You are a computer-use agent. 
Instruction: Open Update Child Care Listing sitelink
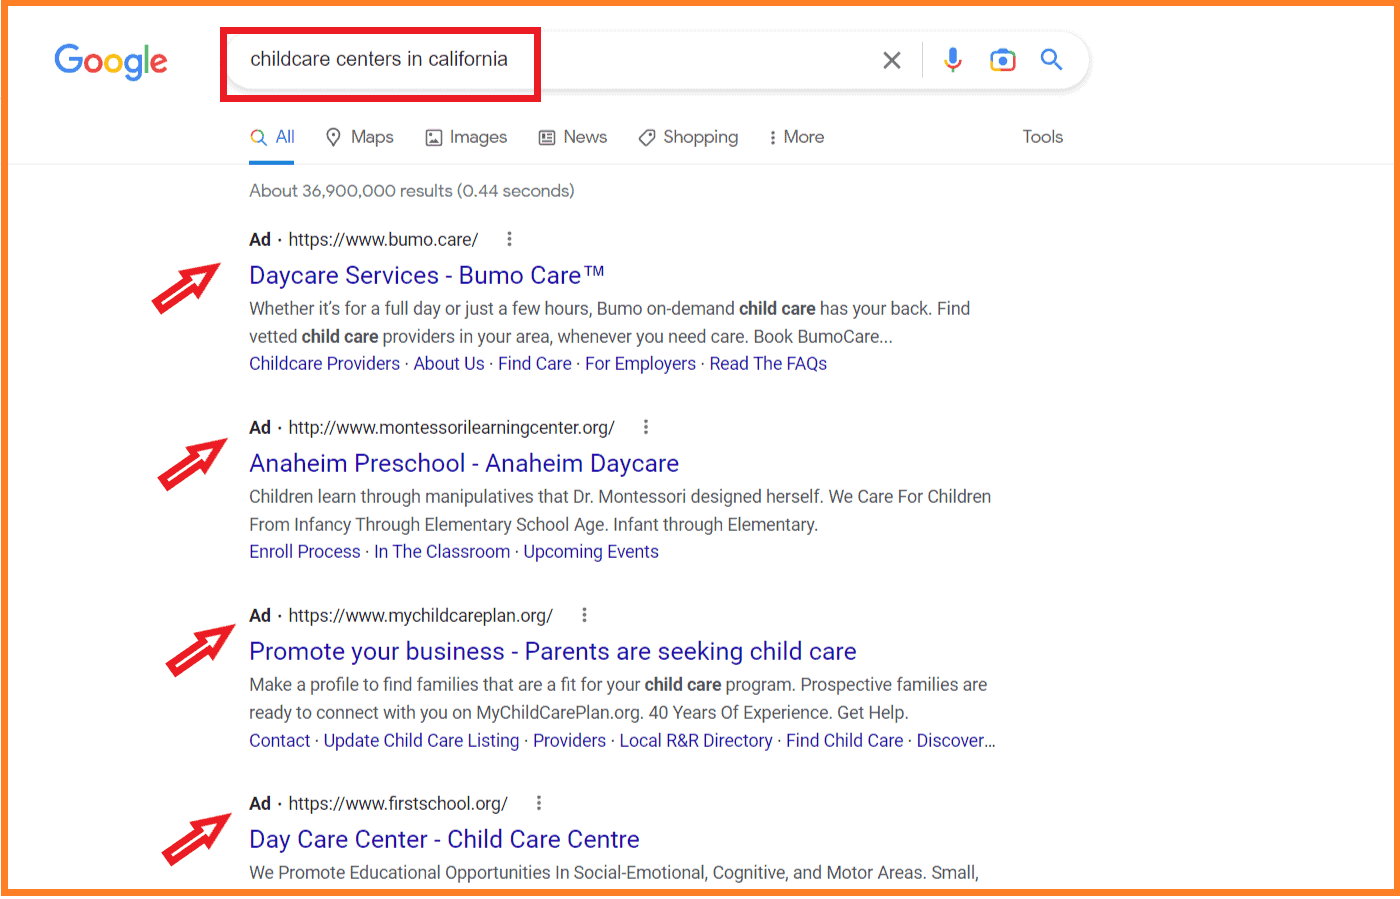click(421, 741)
